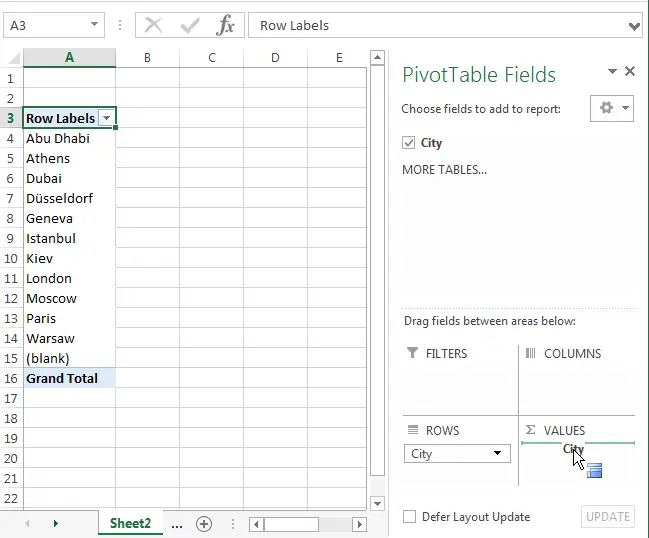Open the City dropdown in Rows area
Image resolution: width=649 pixels, height=538 pixels.
[x=498, y=453]
